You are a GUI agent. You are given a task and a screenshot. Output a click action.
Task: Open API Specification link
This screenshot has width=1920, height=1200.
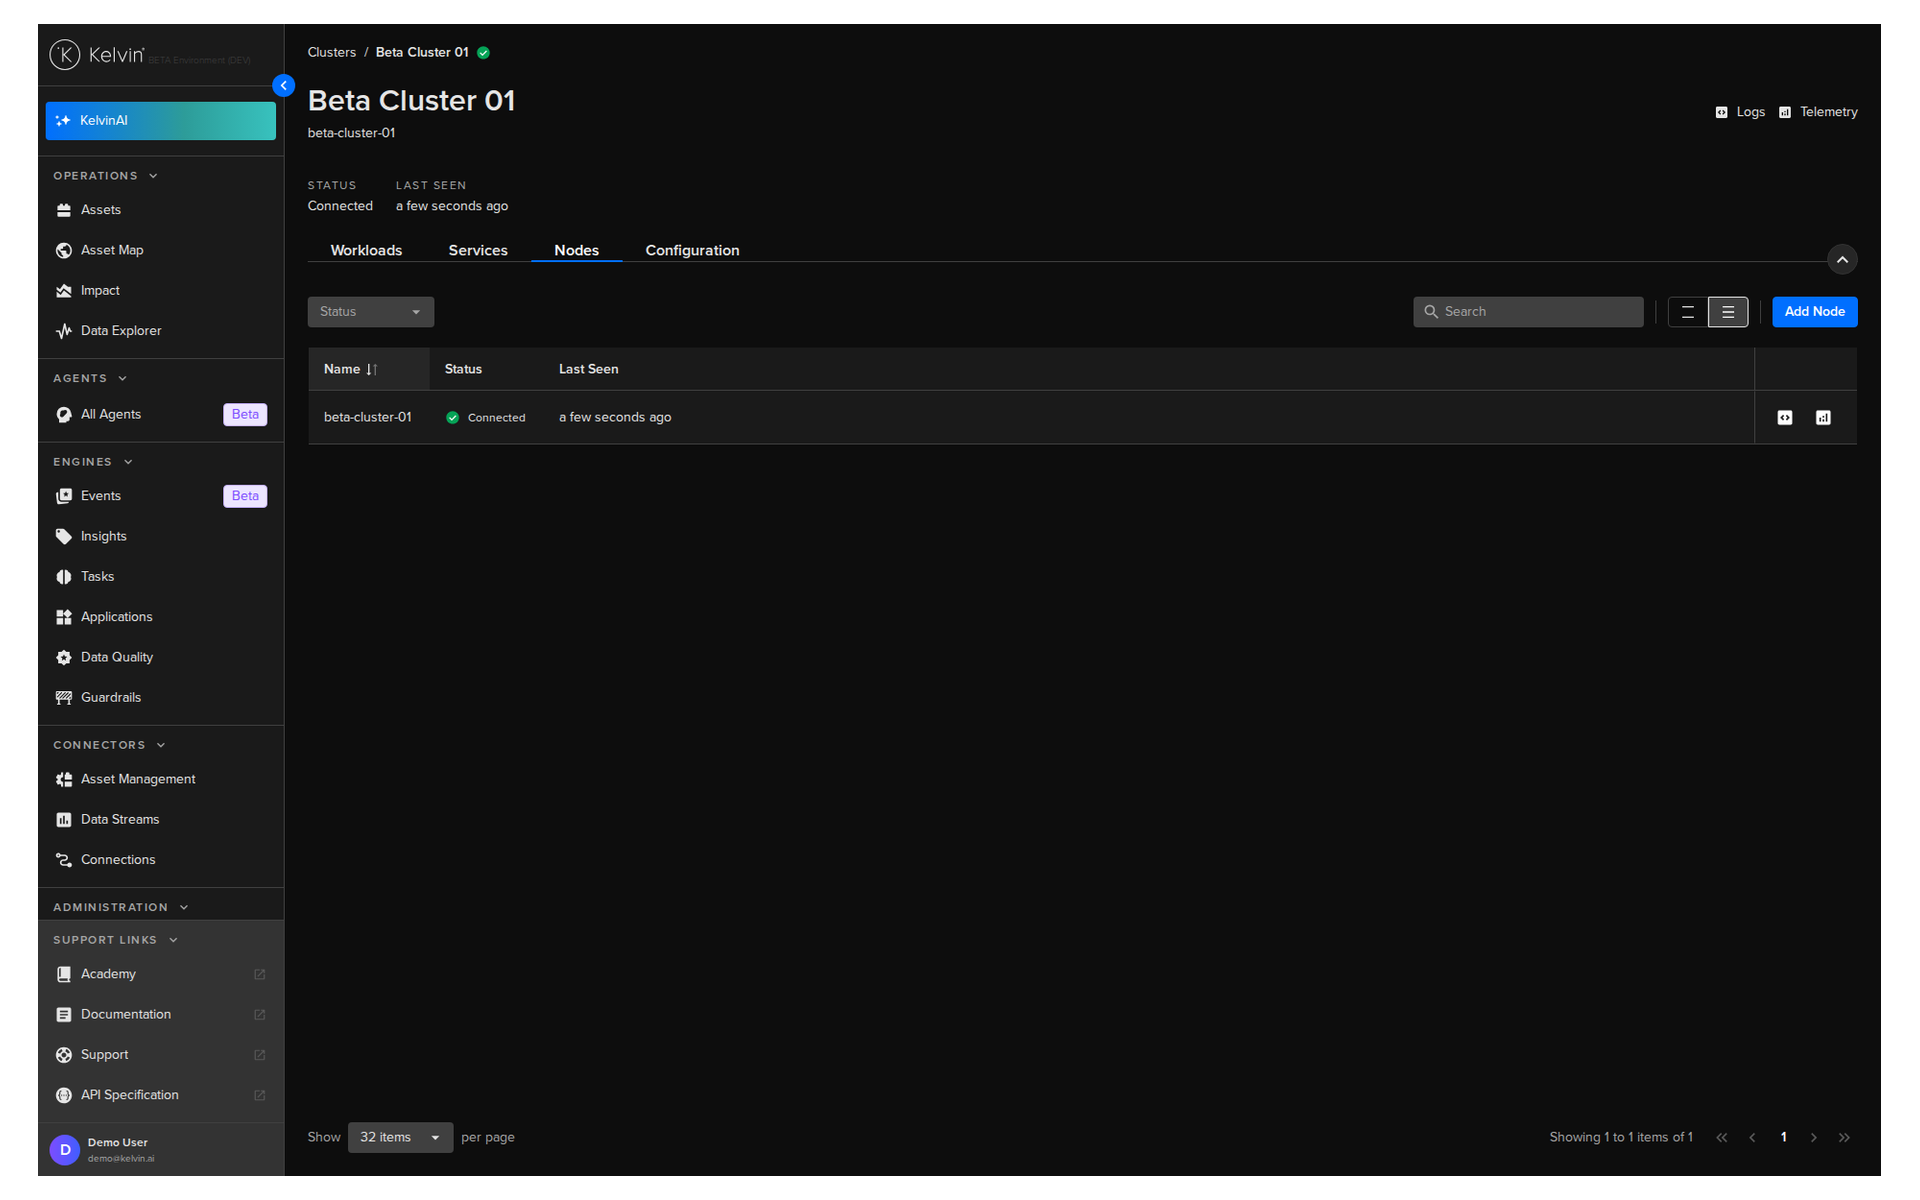160,1095
